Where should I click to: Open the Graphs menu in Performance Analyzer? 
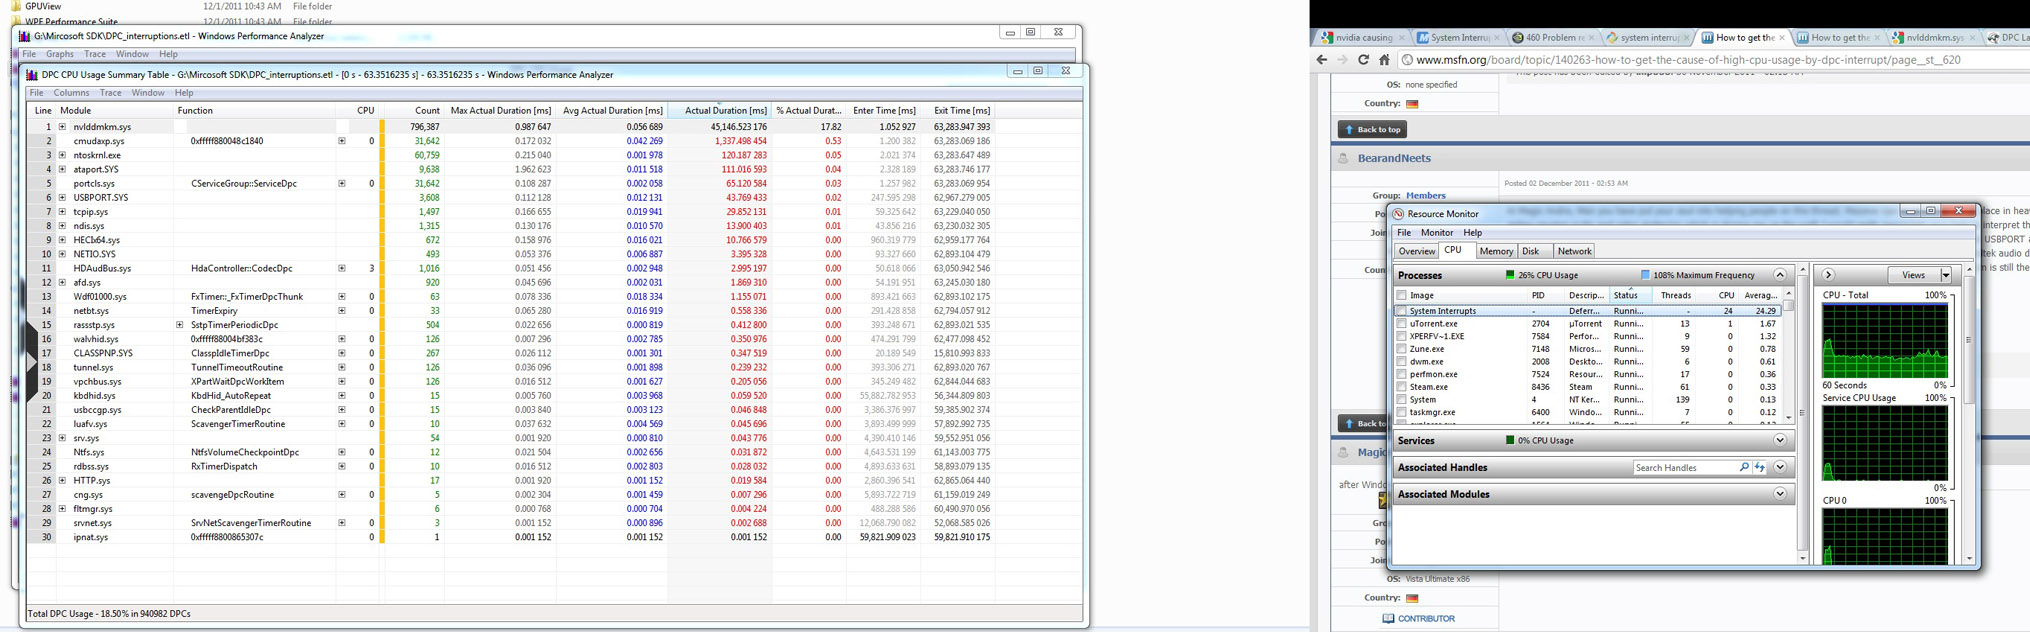[60, 54]
